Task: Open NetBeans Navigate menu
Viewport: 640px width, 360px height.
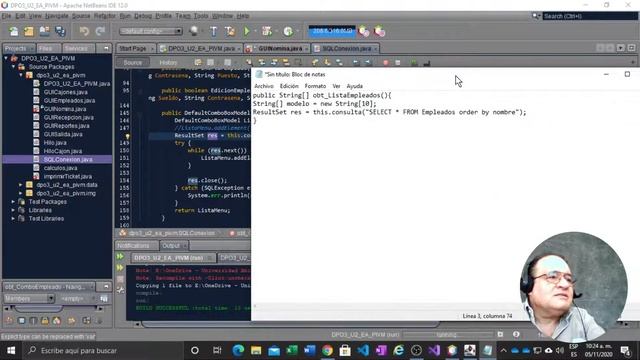Action: (x=57, y=16)
